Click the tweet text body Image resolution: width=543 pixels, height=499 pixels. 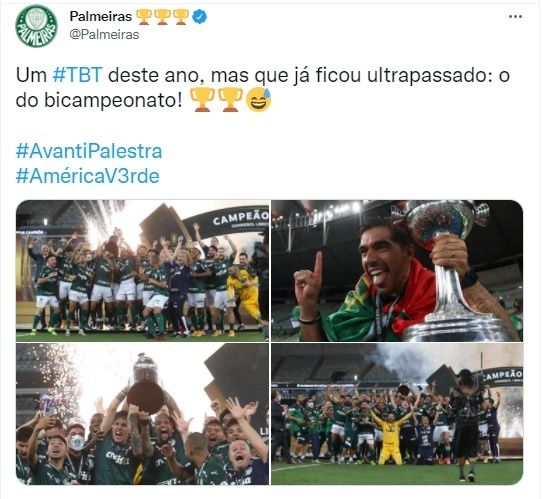(x=263, y=88)
